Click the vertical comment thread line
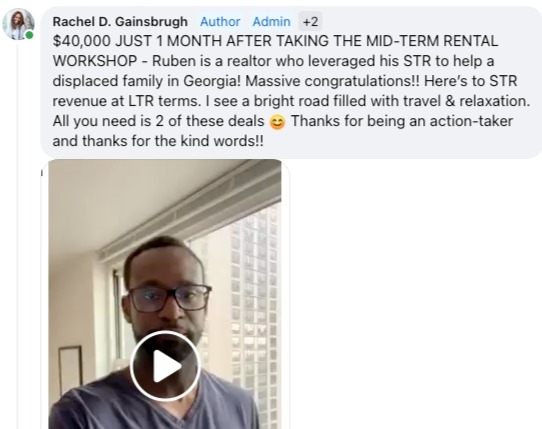Screen dimensions: 542x429 pos(17,235)
